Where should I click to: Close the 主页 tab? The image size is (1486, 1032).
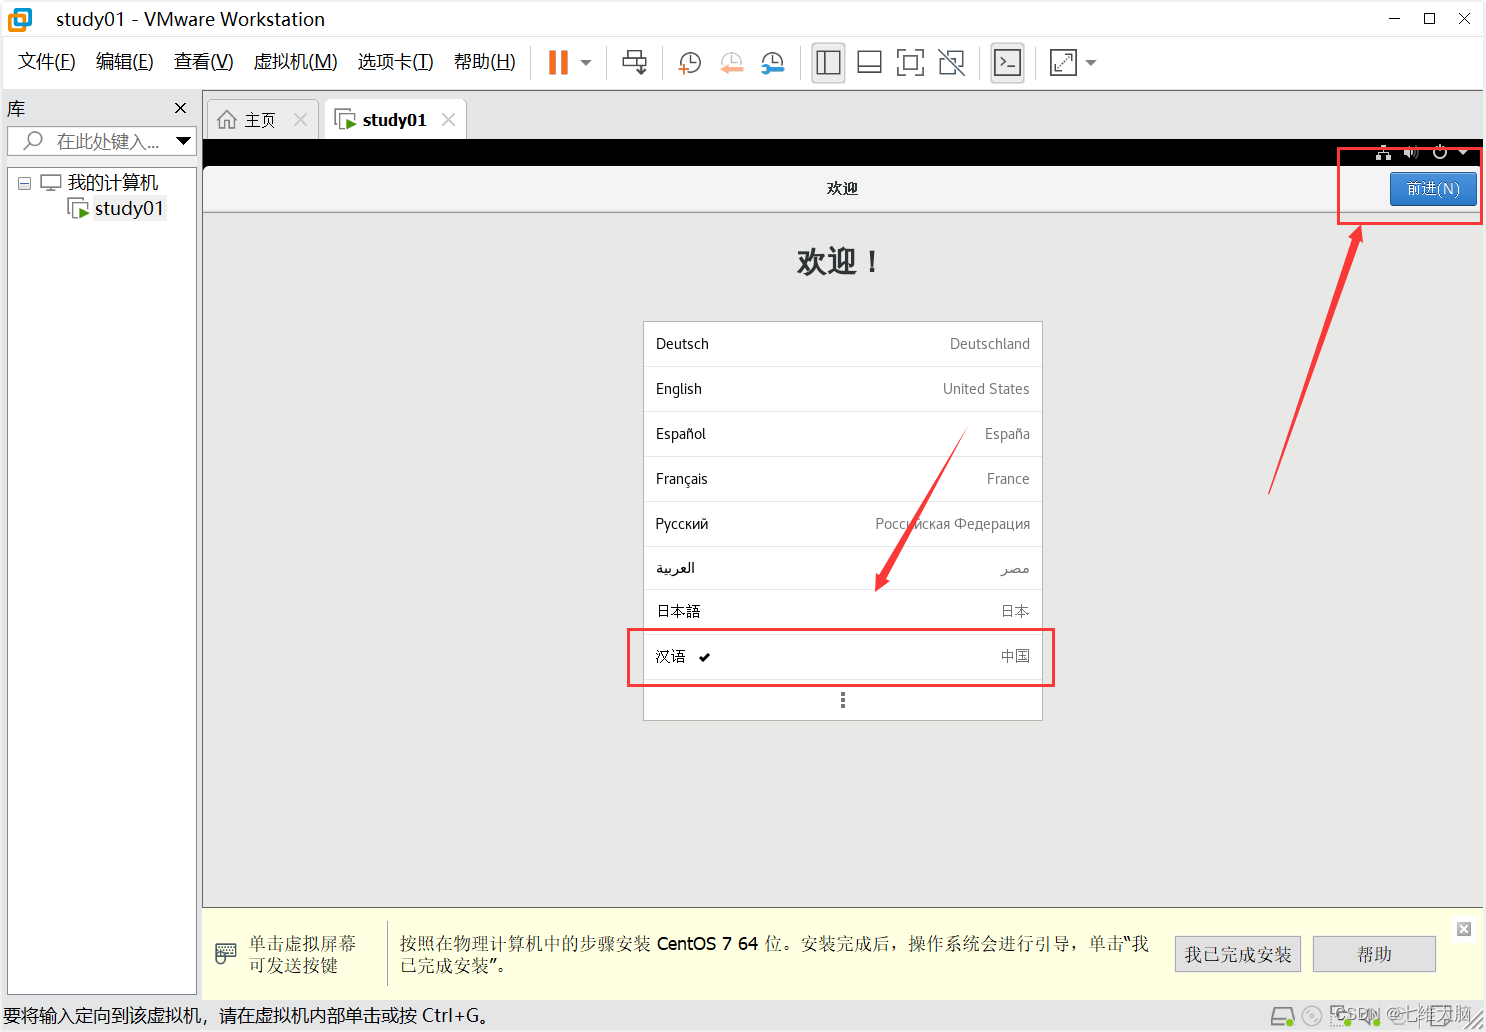[x=300, y=120]
